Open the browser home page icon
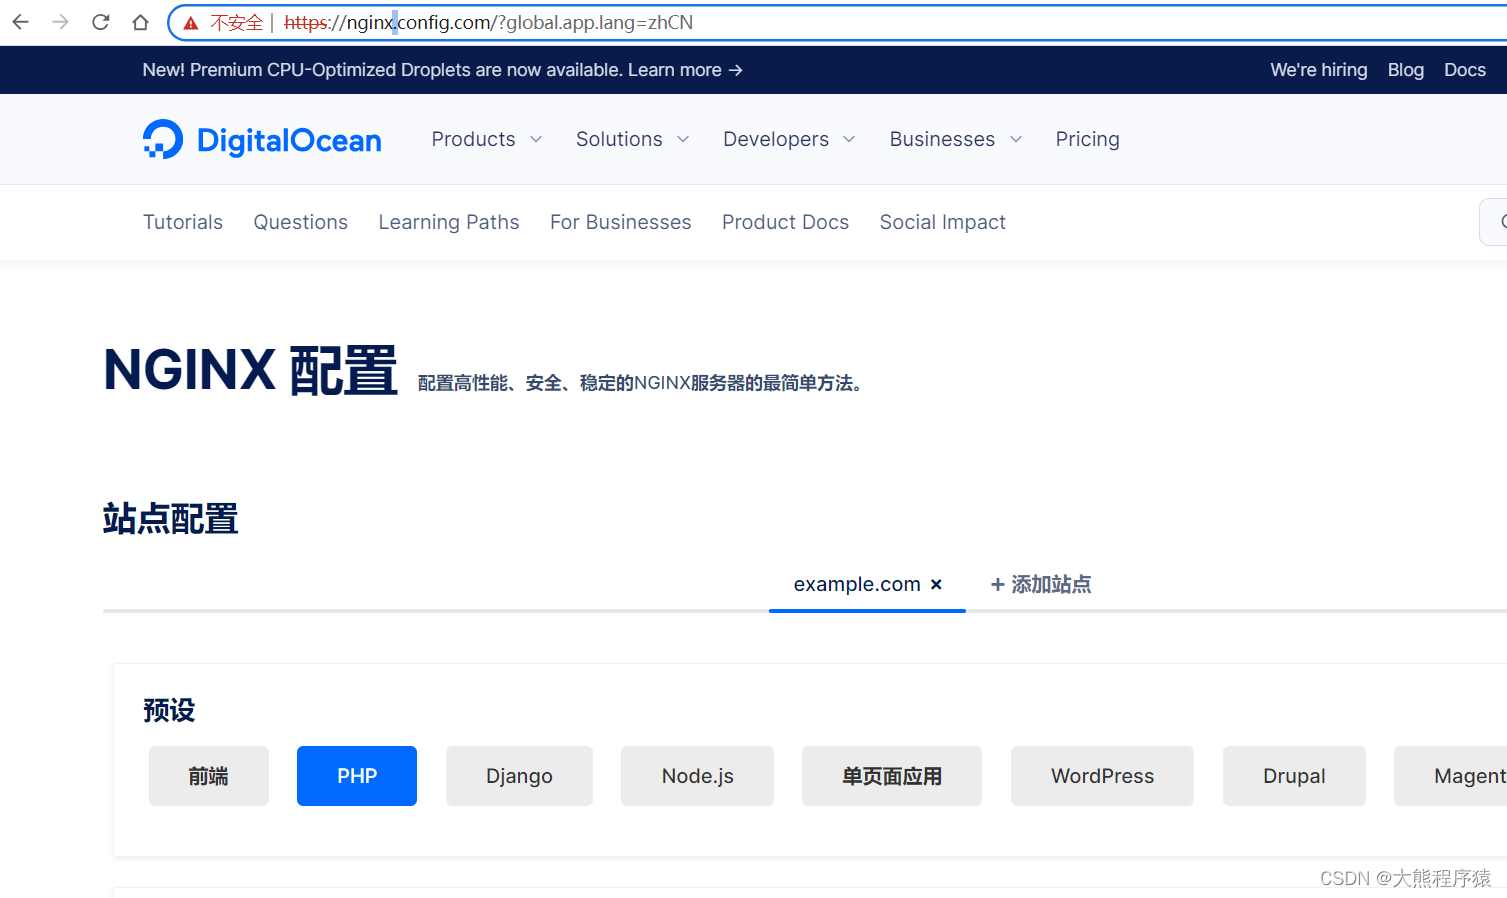Screen dimensions: 1507x898 click(140, 22)
